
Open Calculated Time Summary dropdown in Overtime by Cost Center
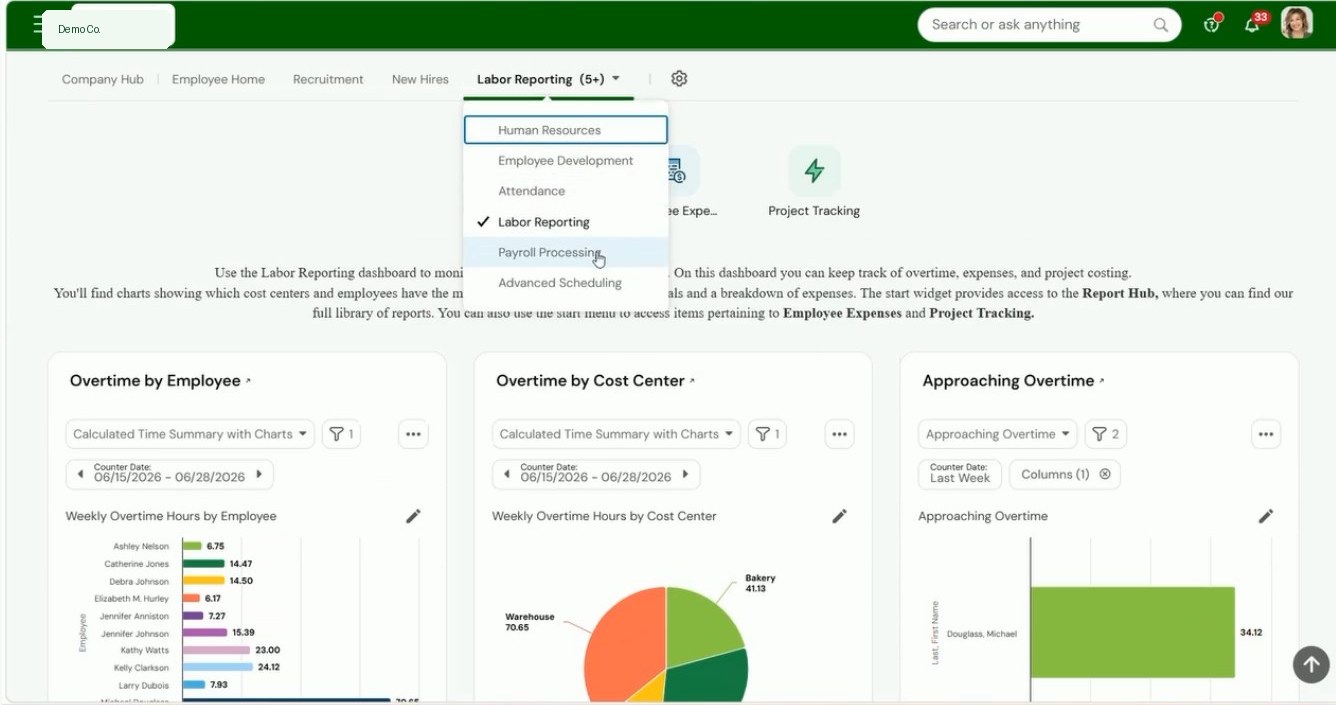(x=616, y=434)
